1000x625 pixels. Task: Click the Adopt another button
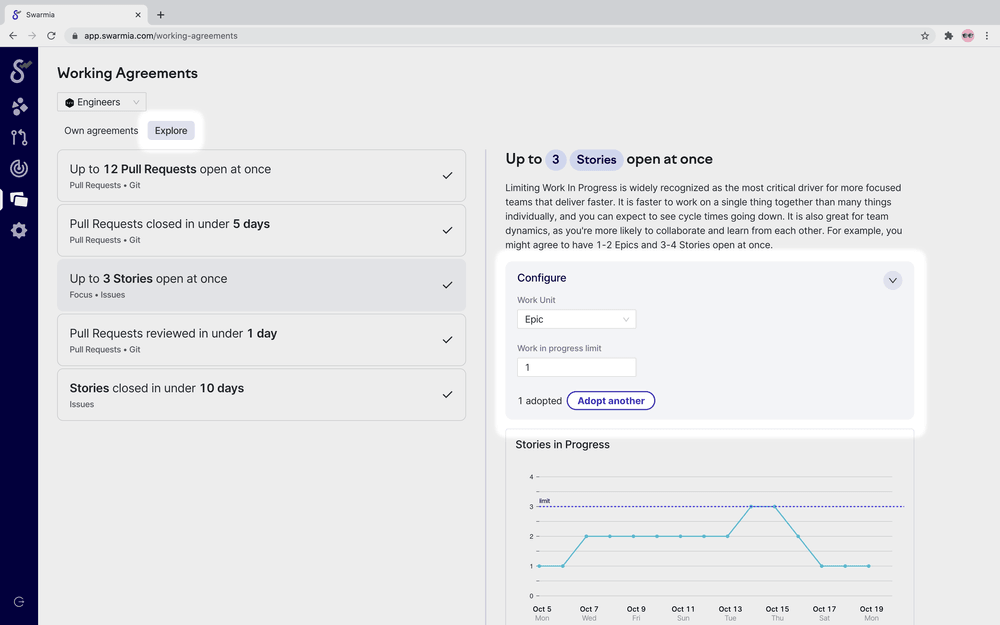coord(610,400)
